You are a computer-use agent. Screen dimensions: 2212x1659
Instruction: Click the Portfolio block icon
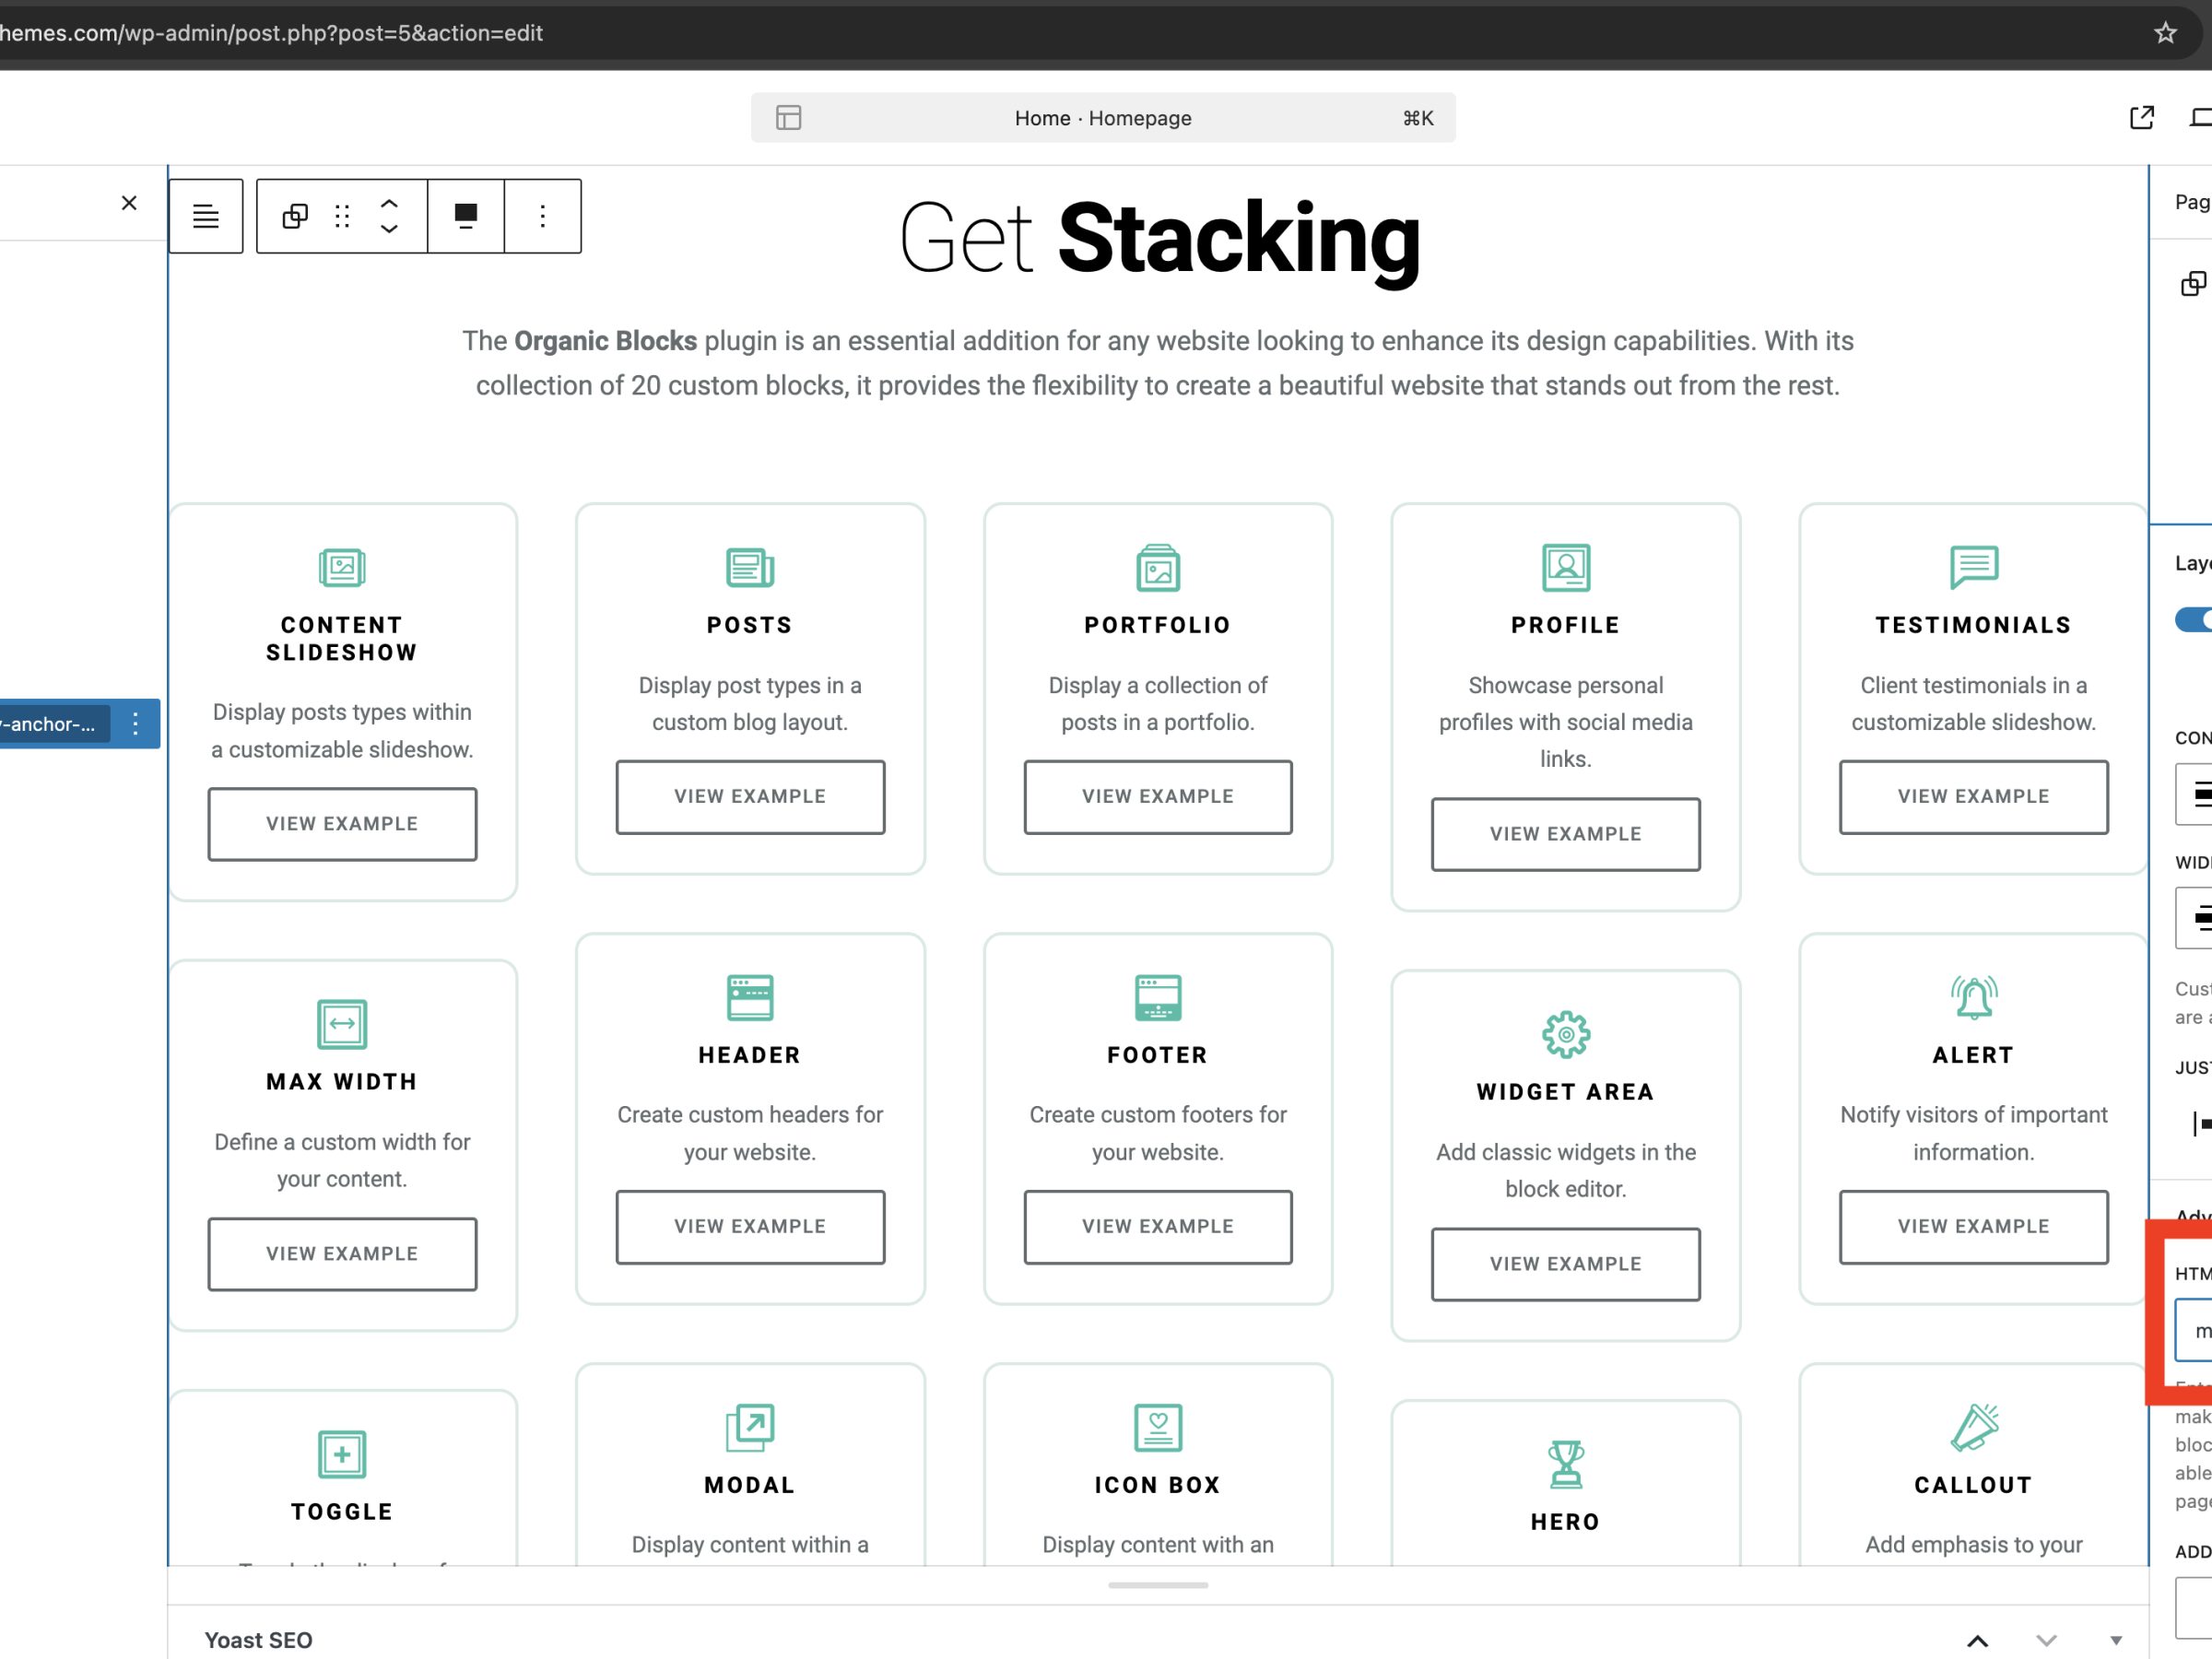1158,568
